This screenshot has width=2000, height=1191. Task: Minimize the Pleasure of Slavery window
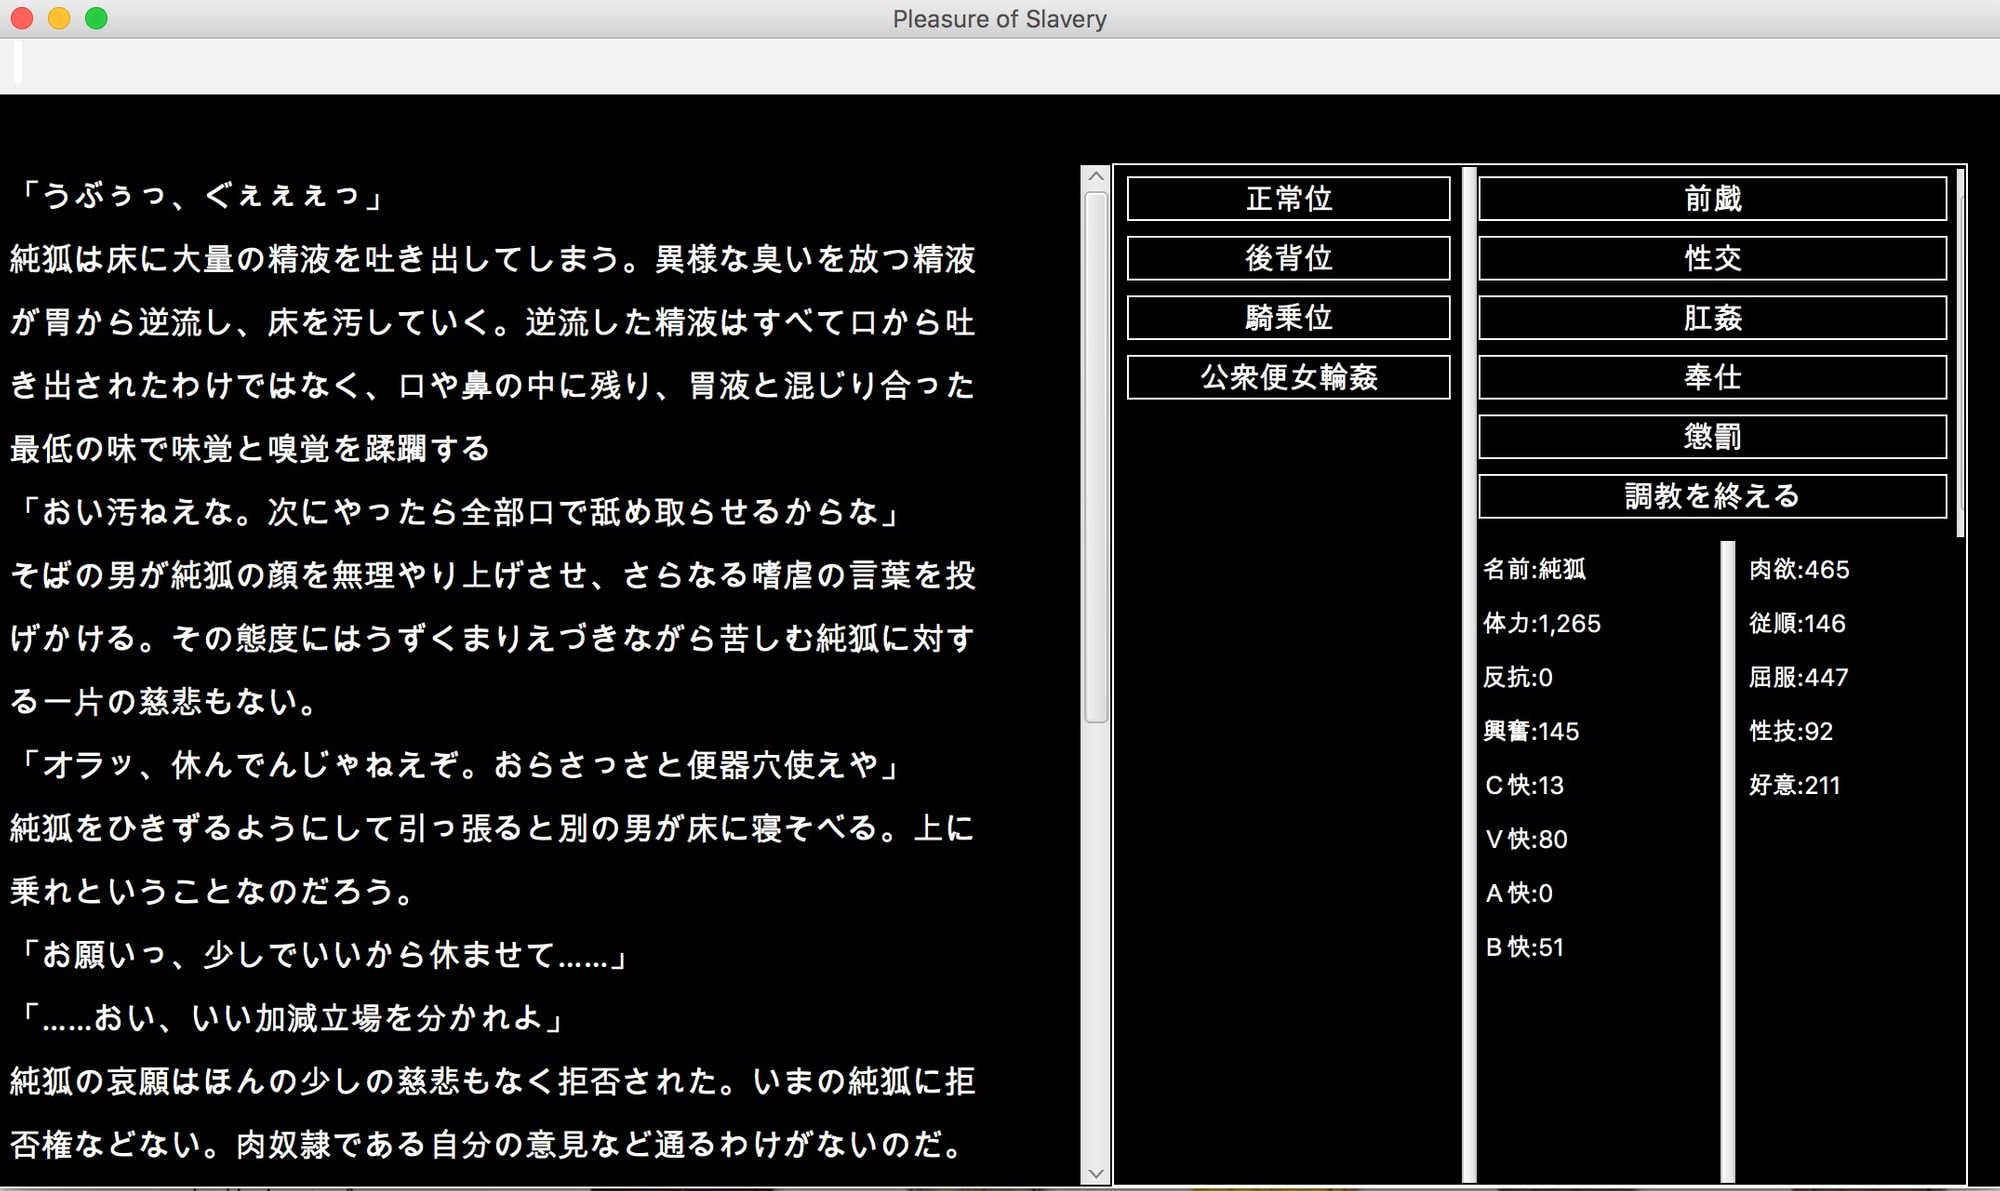point(57,17)
